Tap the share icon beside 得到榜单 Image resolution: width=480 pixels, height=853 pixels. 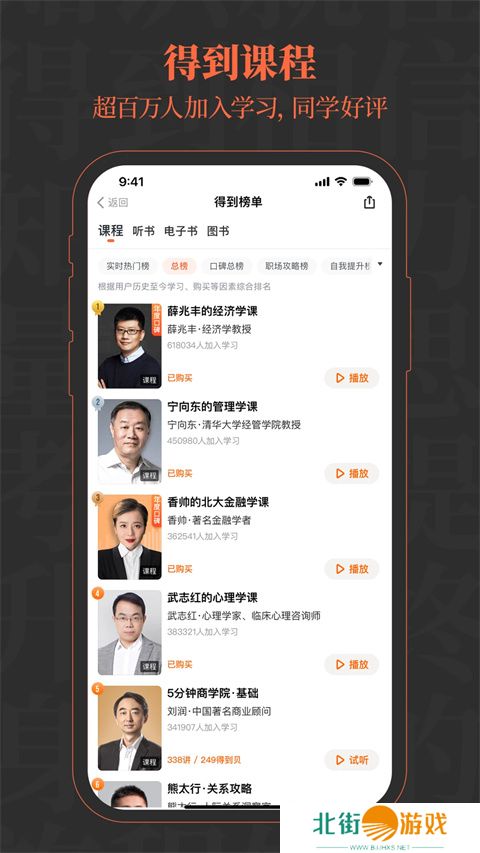tap(370, 202)
